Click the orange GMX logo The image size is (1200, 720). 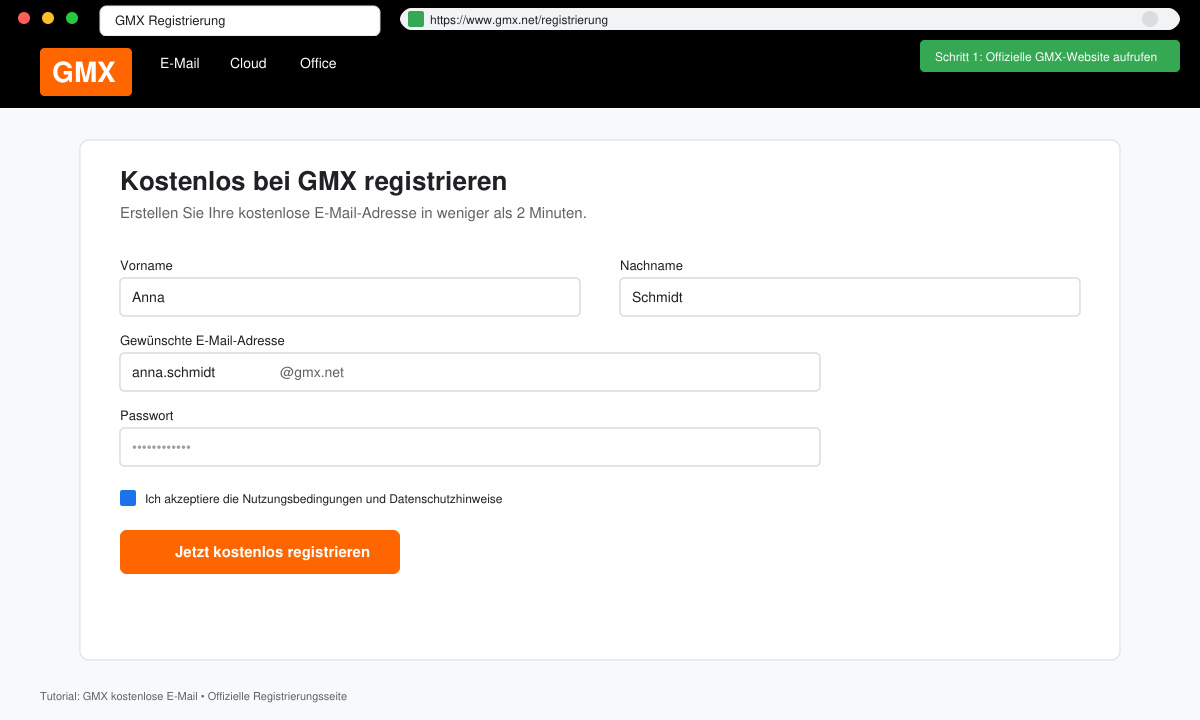coord(86,72)
